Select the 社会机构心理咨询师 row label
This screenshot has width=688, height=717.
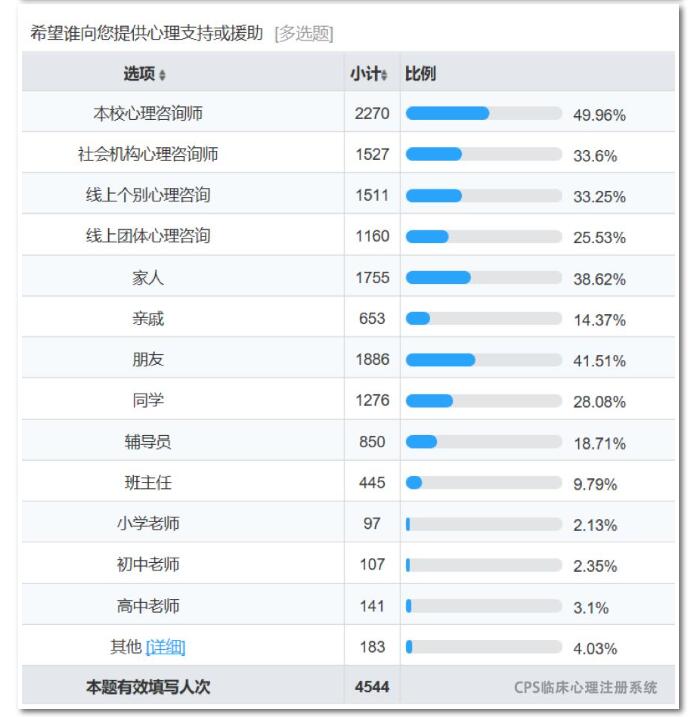click(148, 155)
